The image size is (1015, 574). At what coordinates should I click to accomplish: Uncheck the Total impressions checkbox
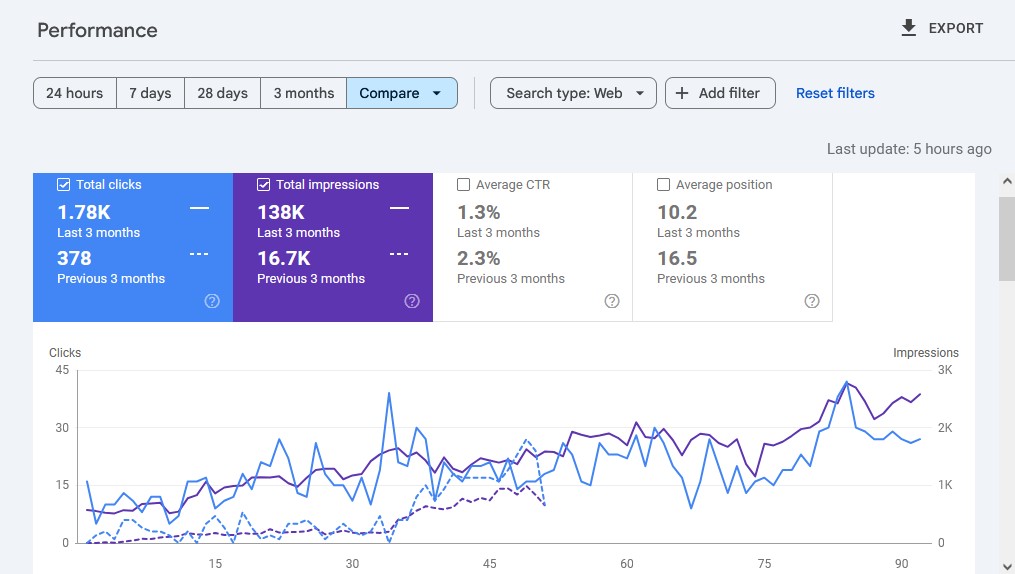(x=264, y=185)
